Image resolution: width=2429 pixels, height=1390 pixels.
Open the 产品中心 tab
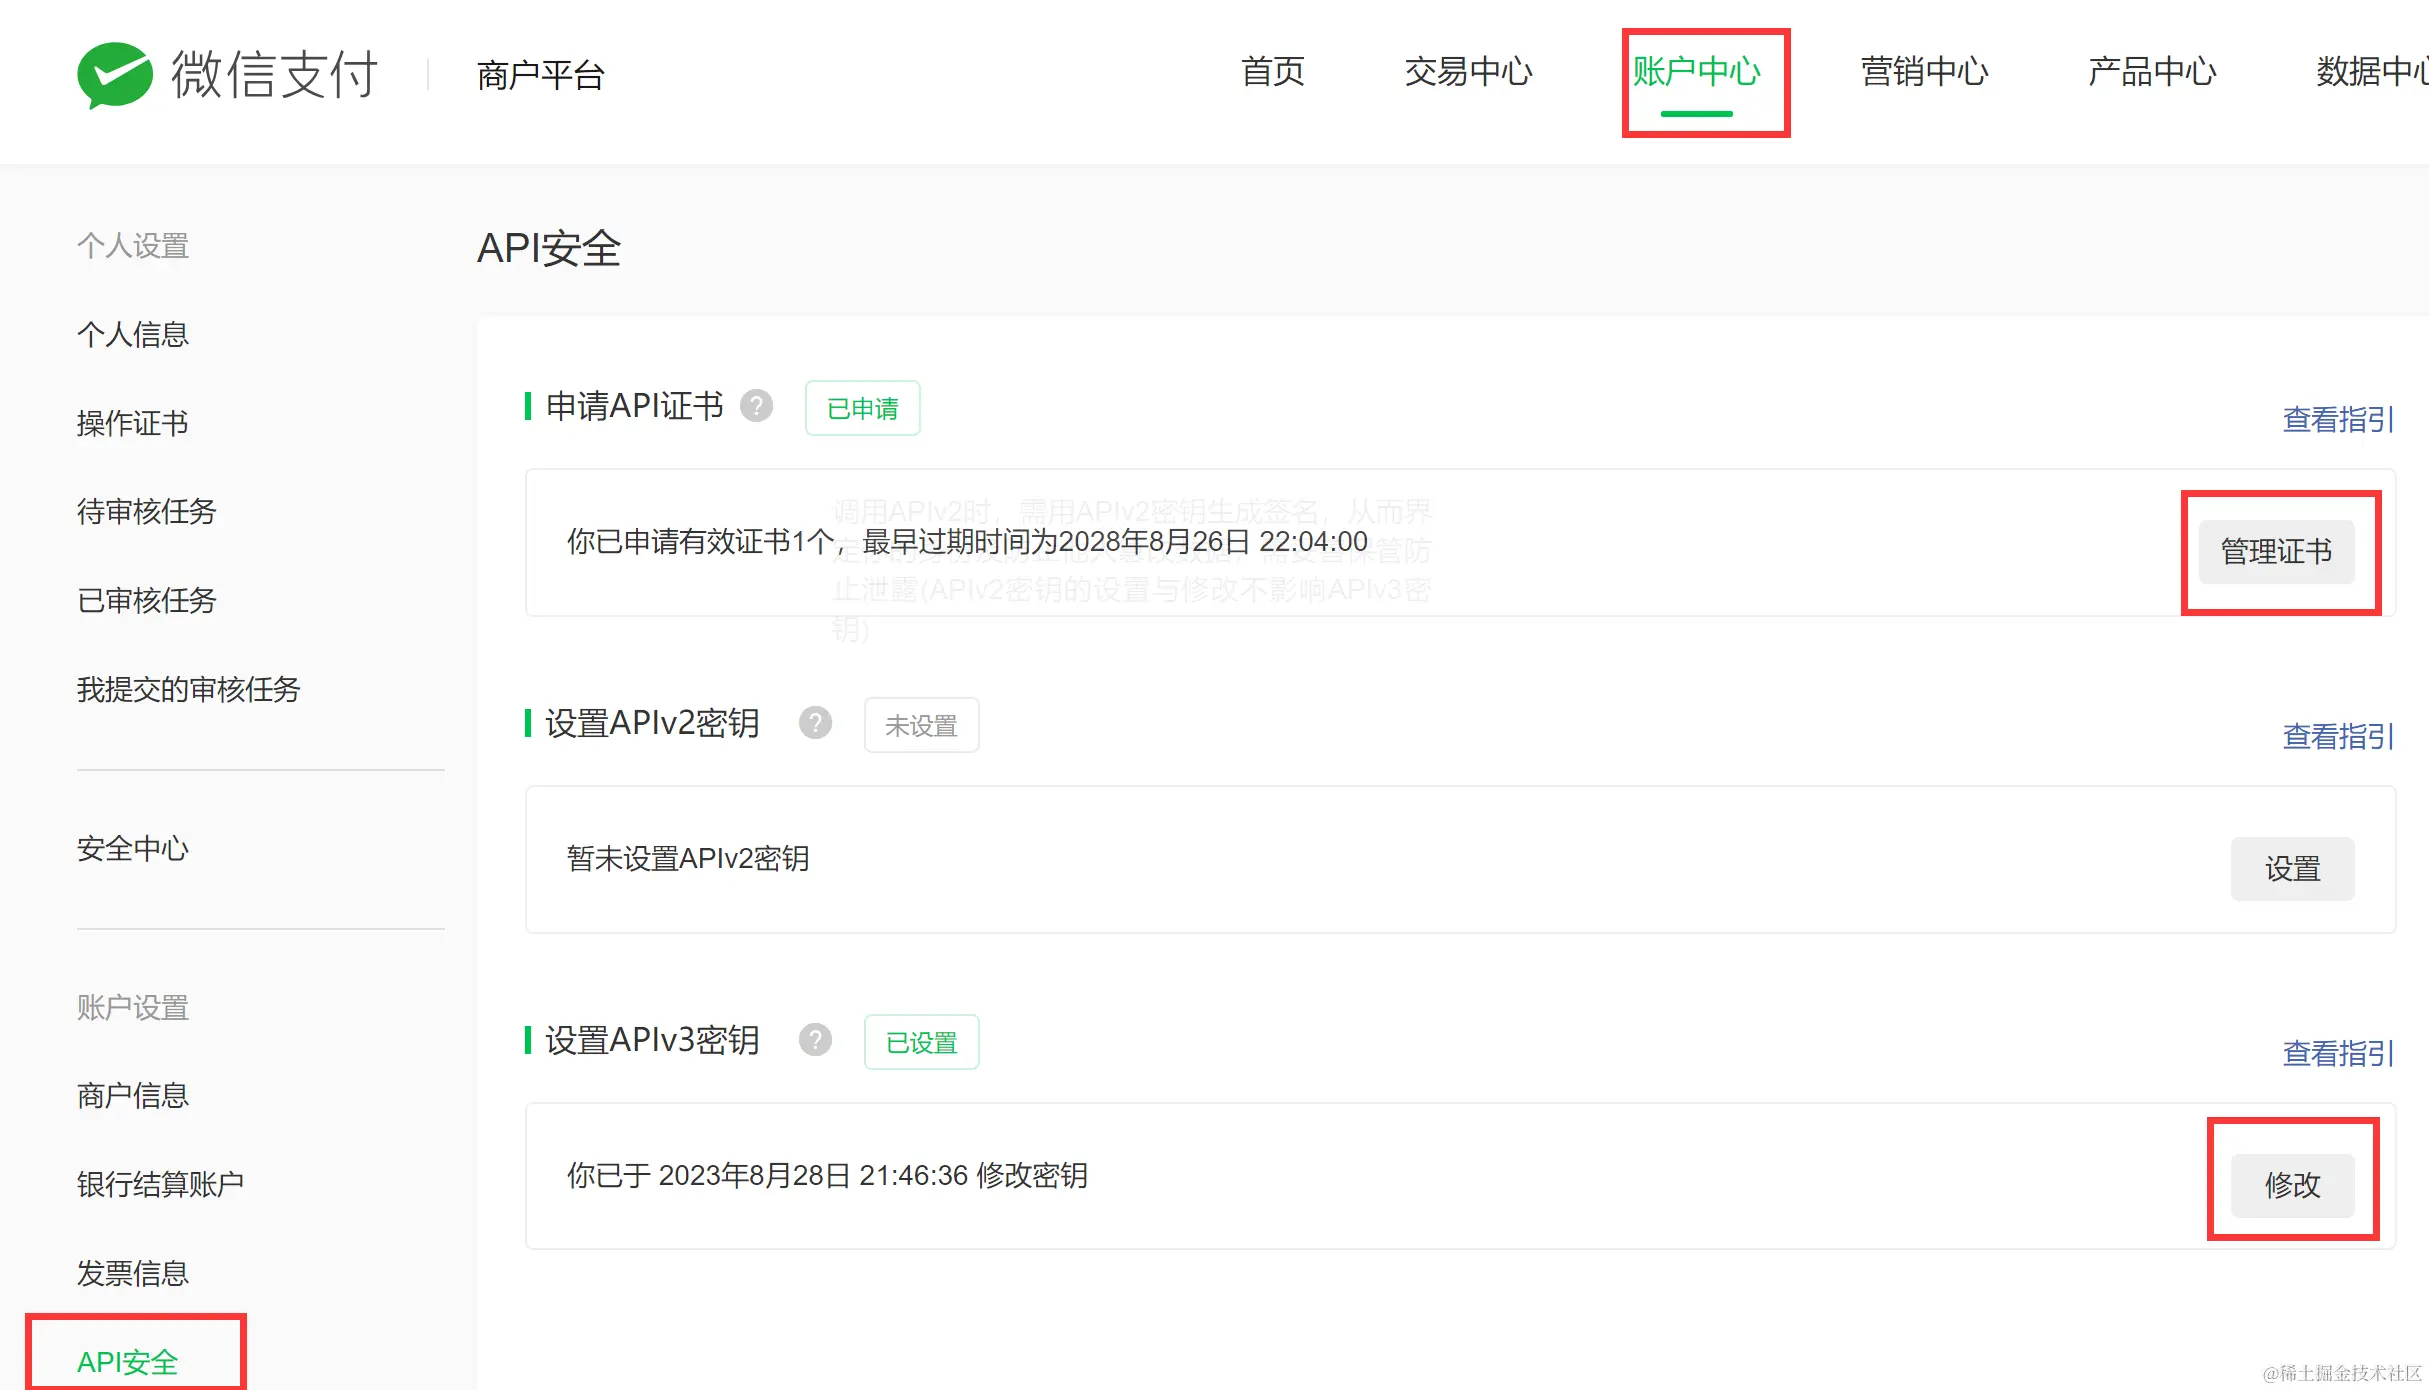[x=2151, y=72]
